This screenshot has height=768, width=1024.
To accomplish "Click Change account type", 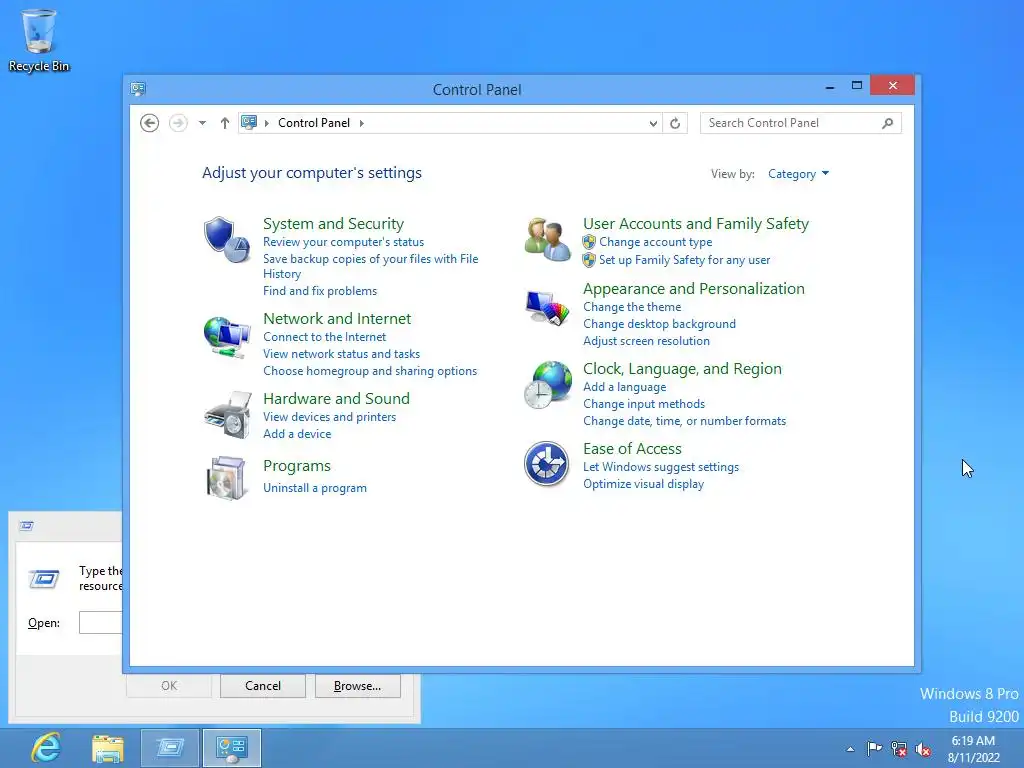I will (655, 242).
